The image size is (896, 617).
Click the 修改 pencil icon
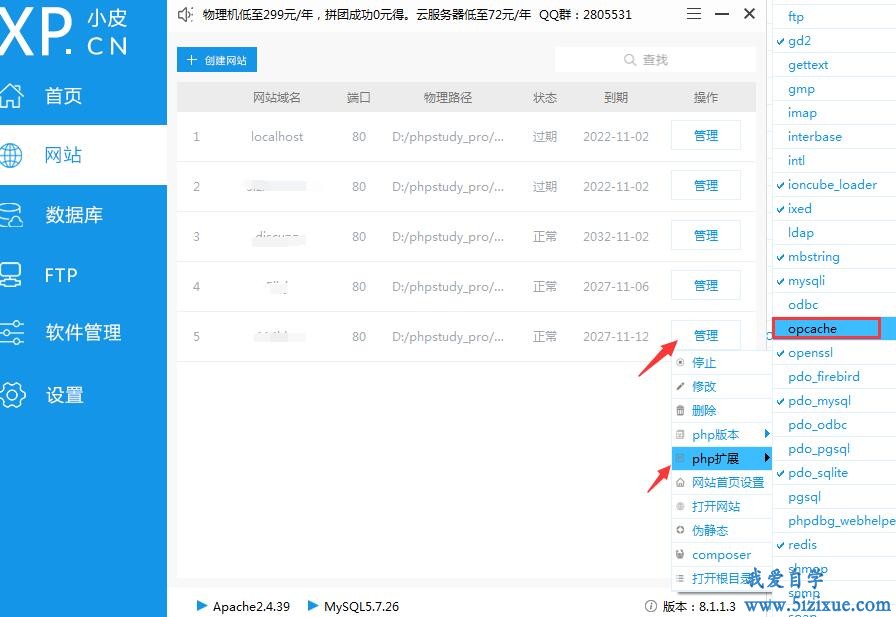pos(680,386)
